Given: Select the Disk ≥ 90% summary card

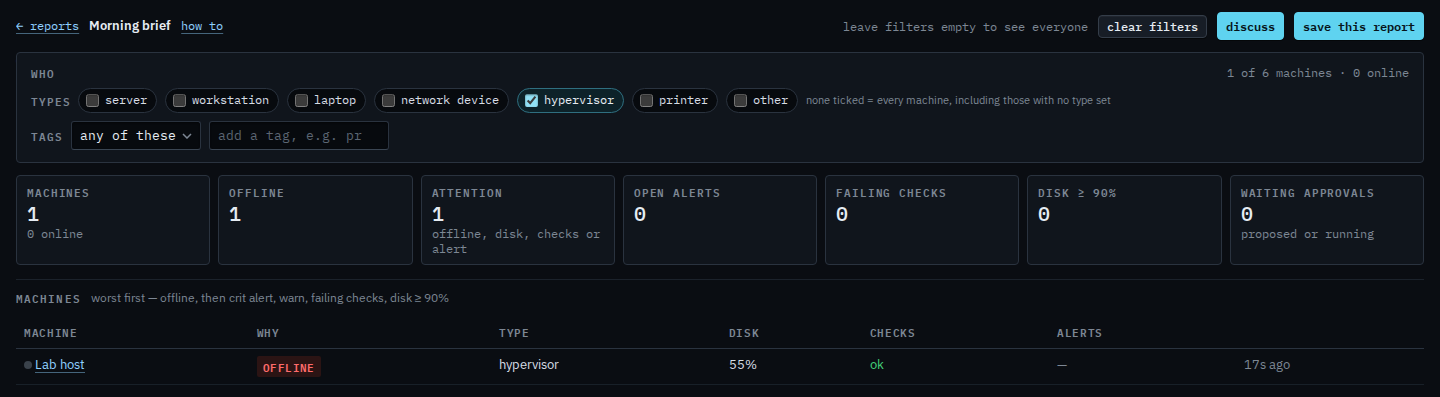Looking at the screenshot, I should 1124,220.
